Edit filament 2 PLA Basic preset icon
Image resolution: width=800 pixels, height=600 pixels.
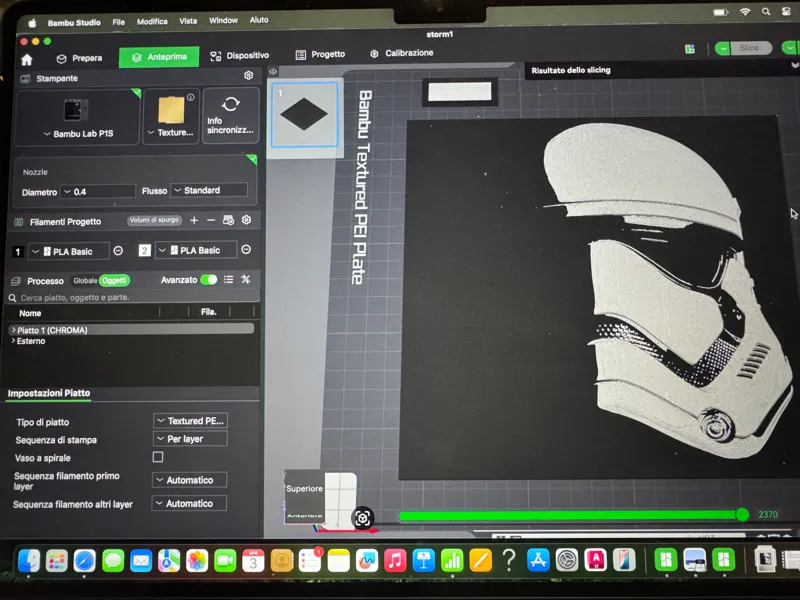(246, 249)
